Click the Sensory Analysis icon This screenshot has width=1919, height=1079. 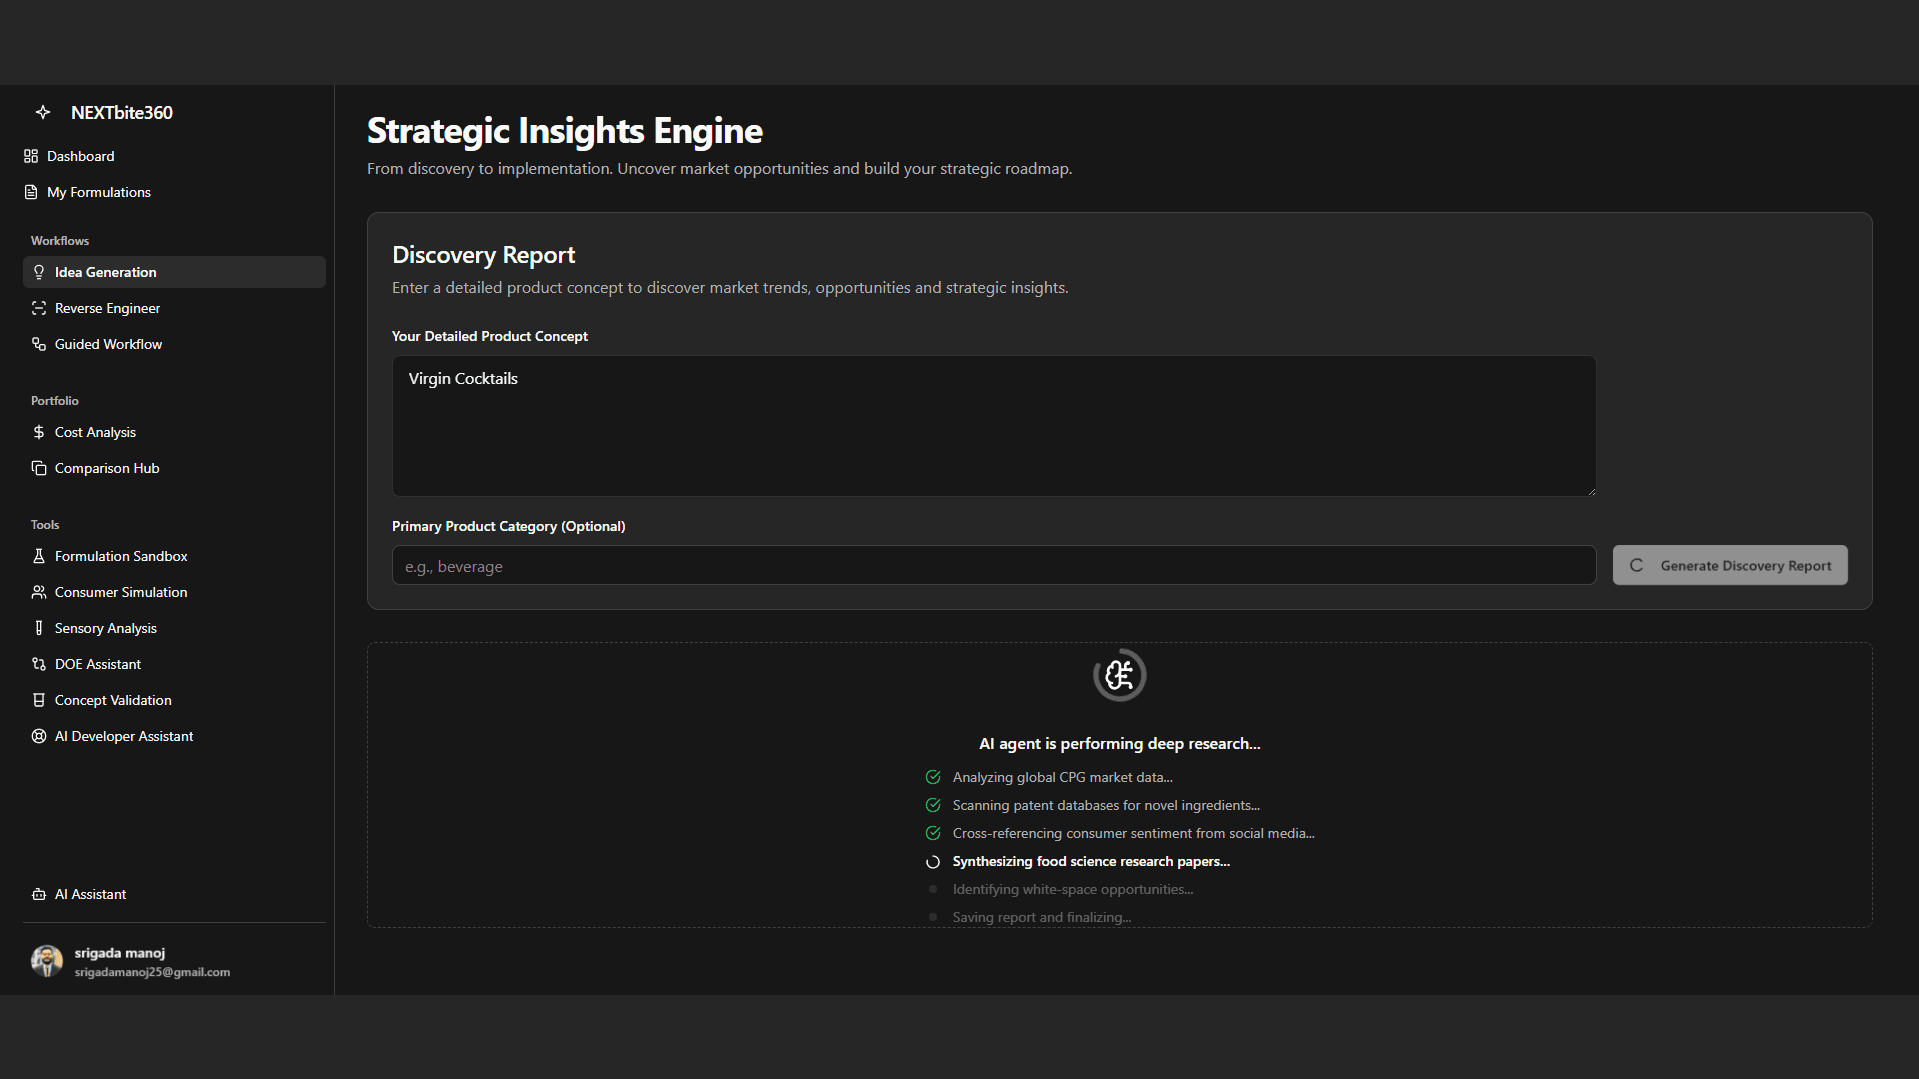[39, 628]
